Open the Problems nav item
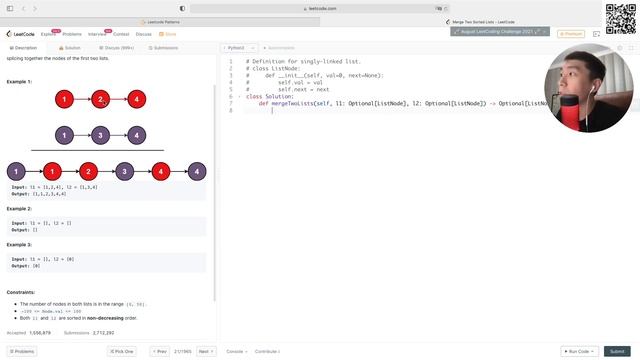 (72, 34)
